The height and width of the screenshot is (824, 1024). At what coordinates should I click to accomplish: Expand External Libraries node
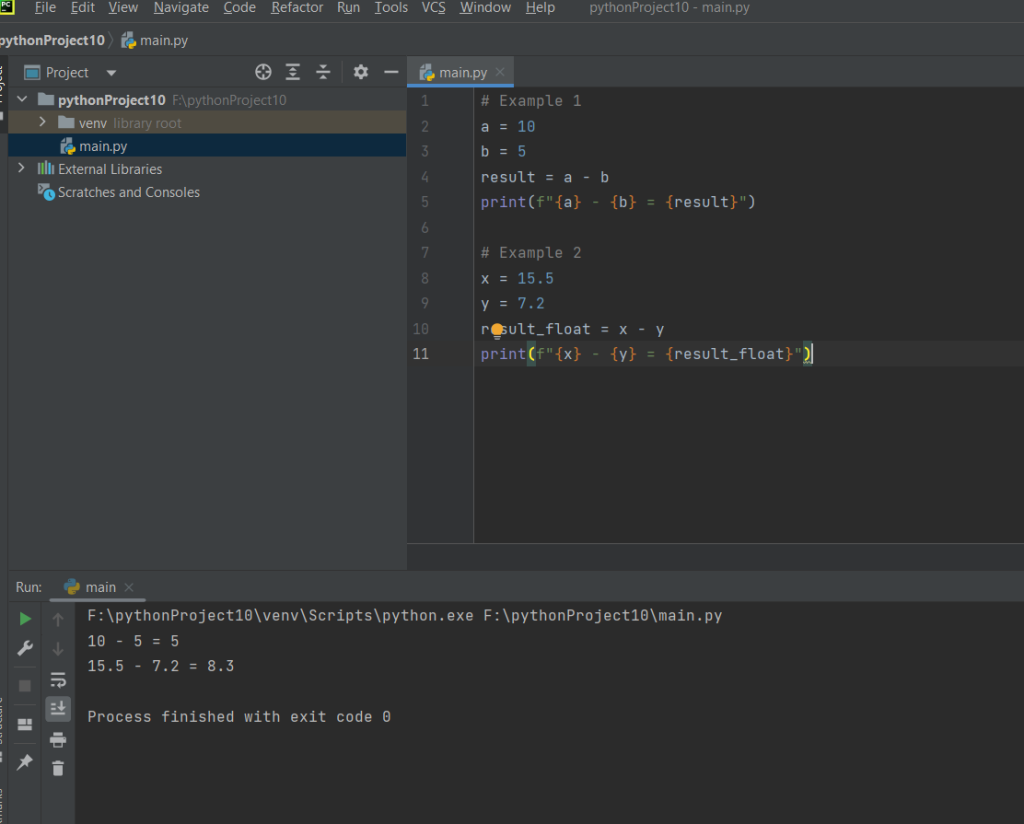coord(22,169)
